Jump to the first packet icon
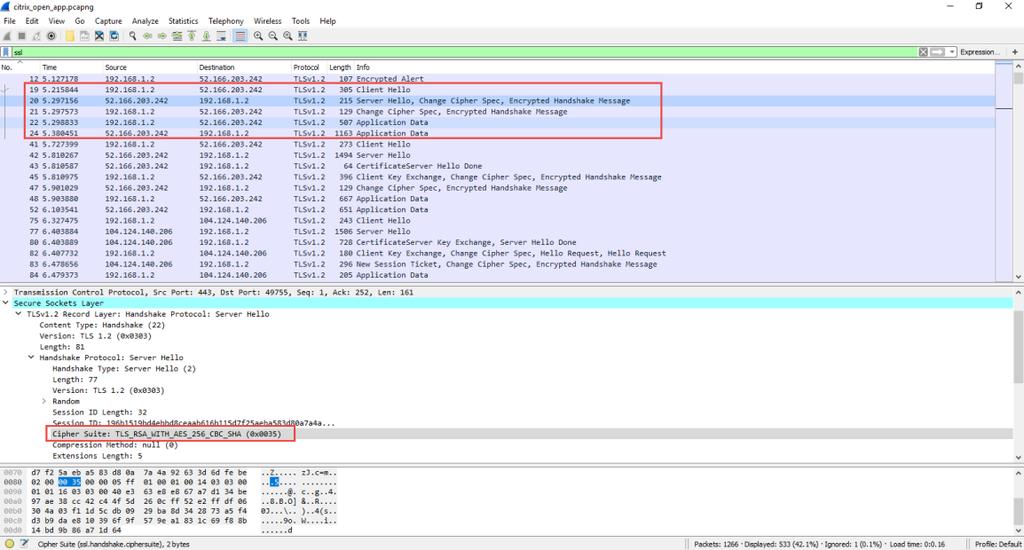1024x550 pixels. [x=192, y=36]
